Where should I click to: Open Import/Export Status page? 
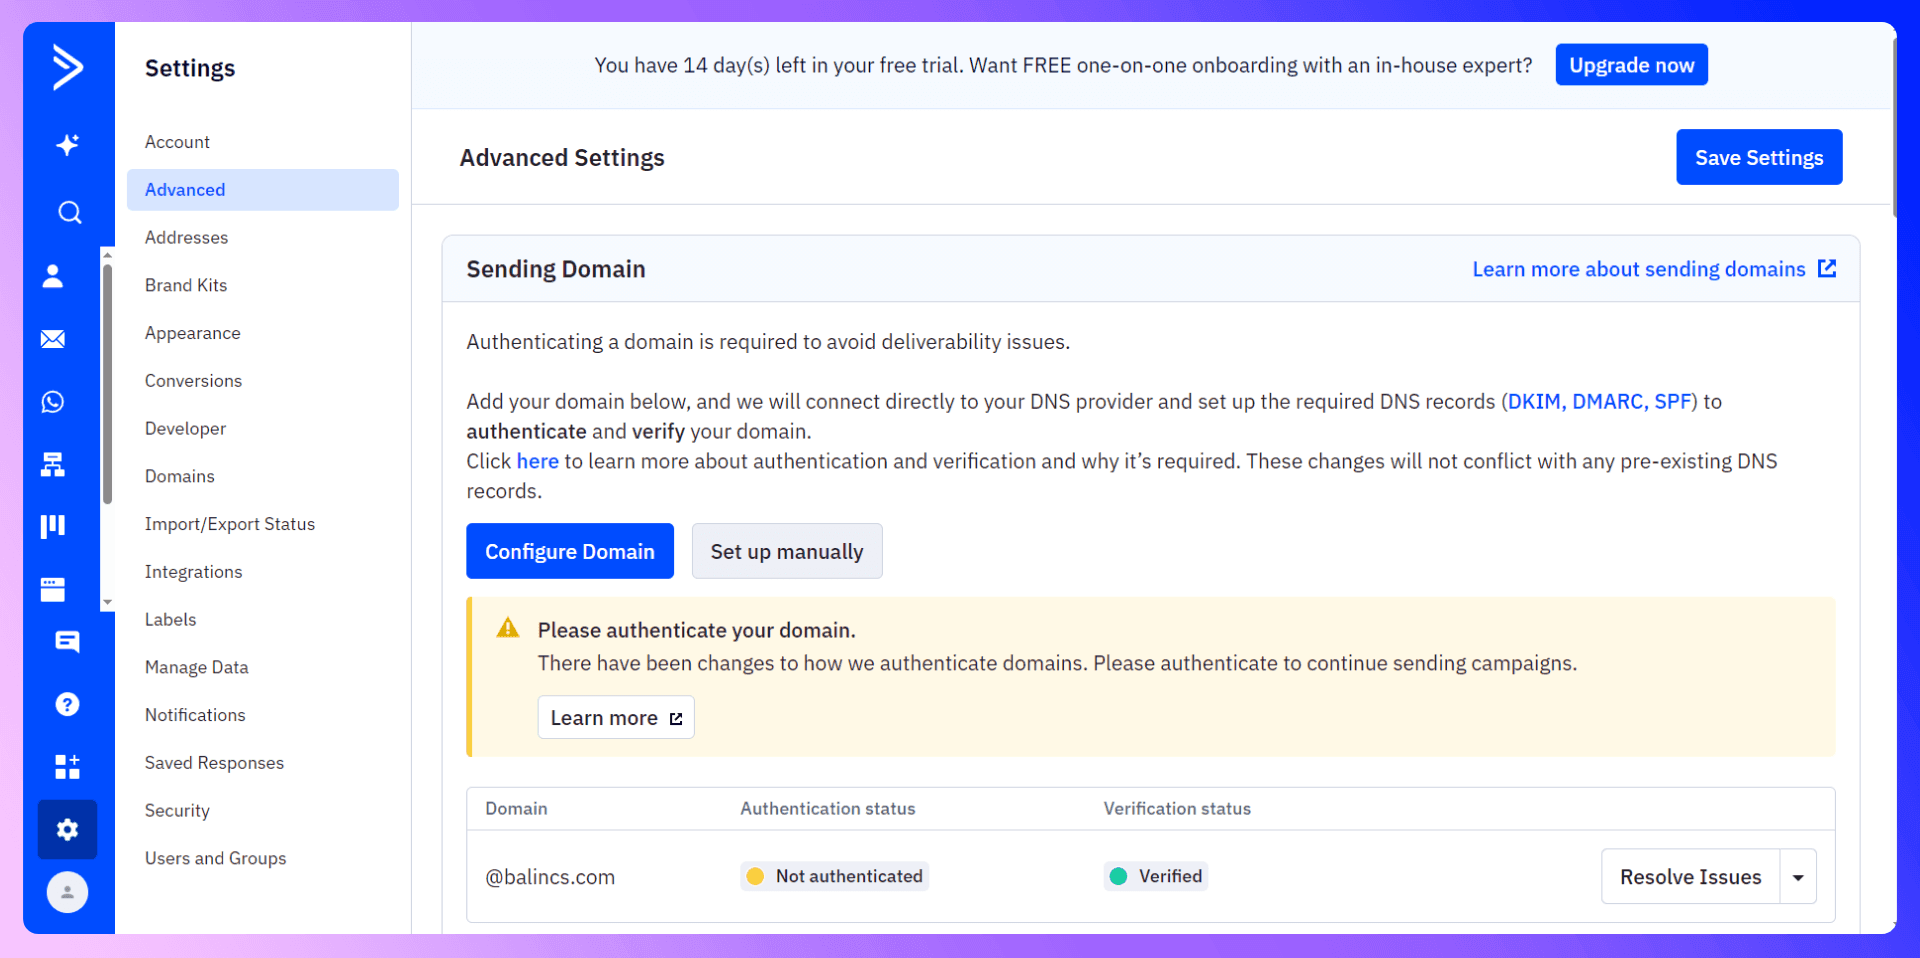coord(230,524)
